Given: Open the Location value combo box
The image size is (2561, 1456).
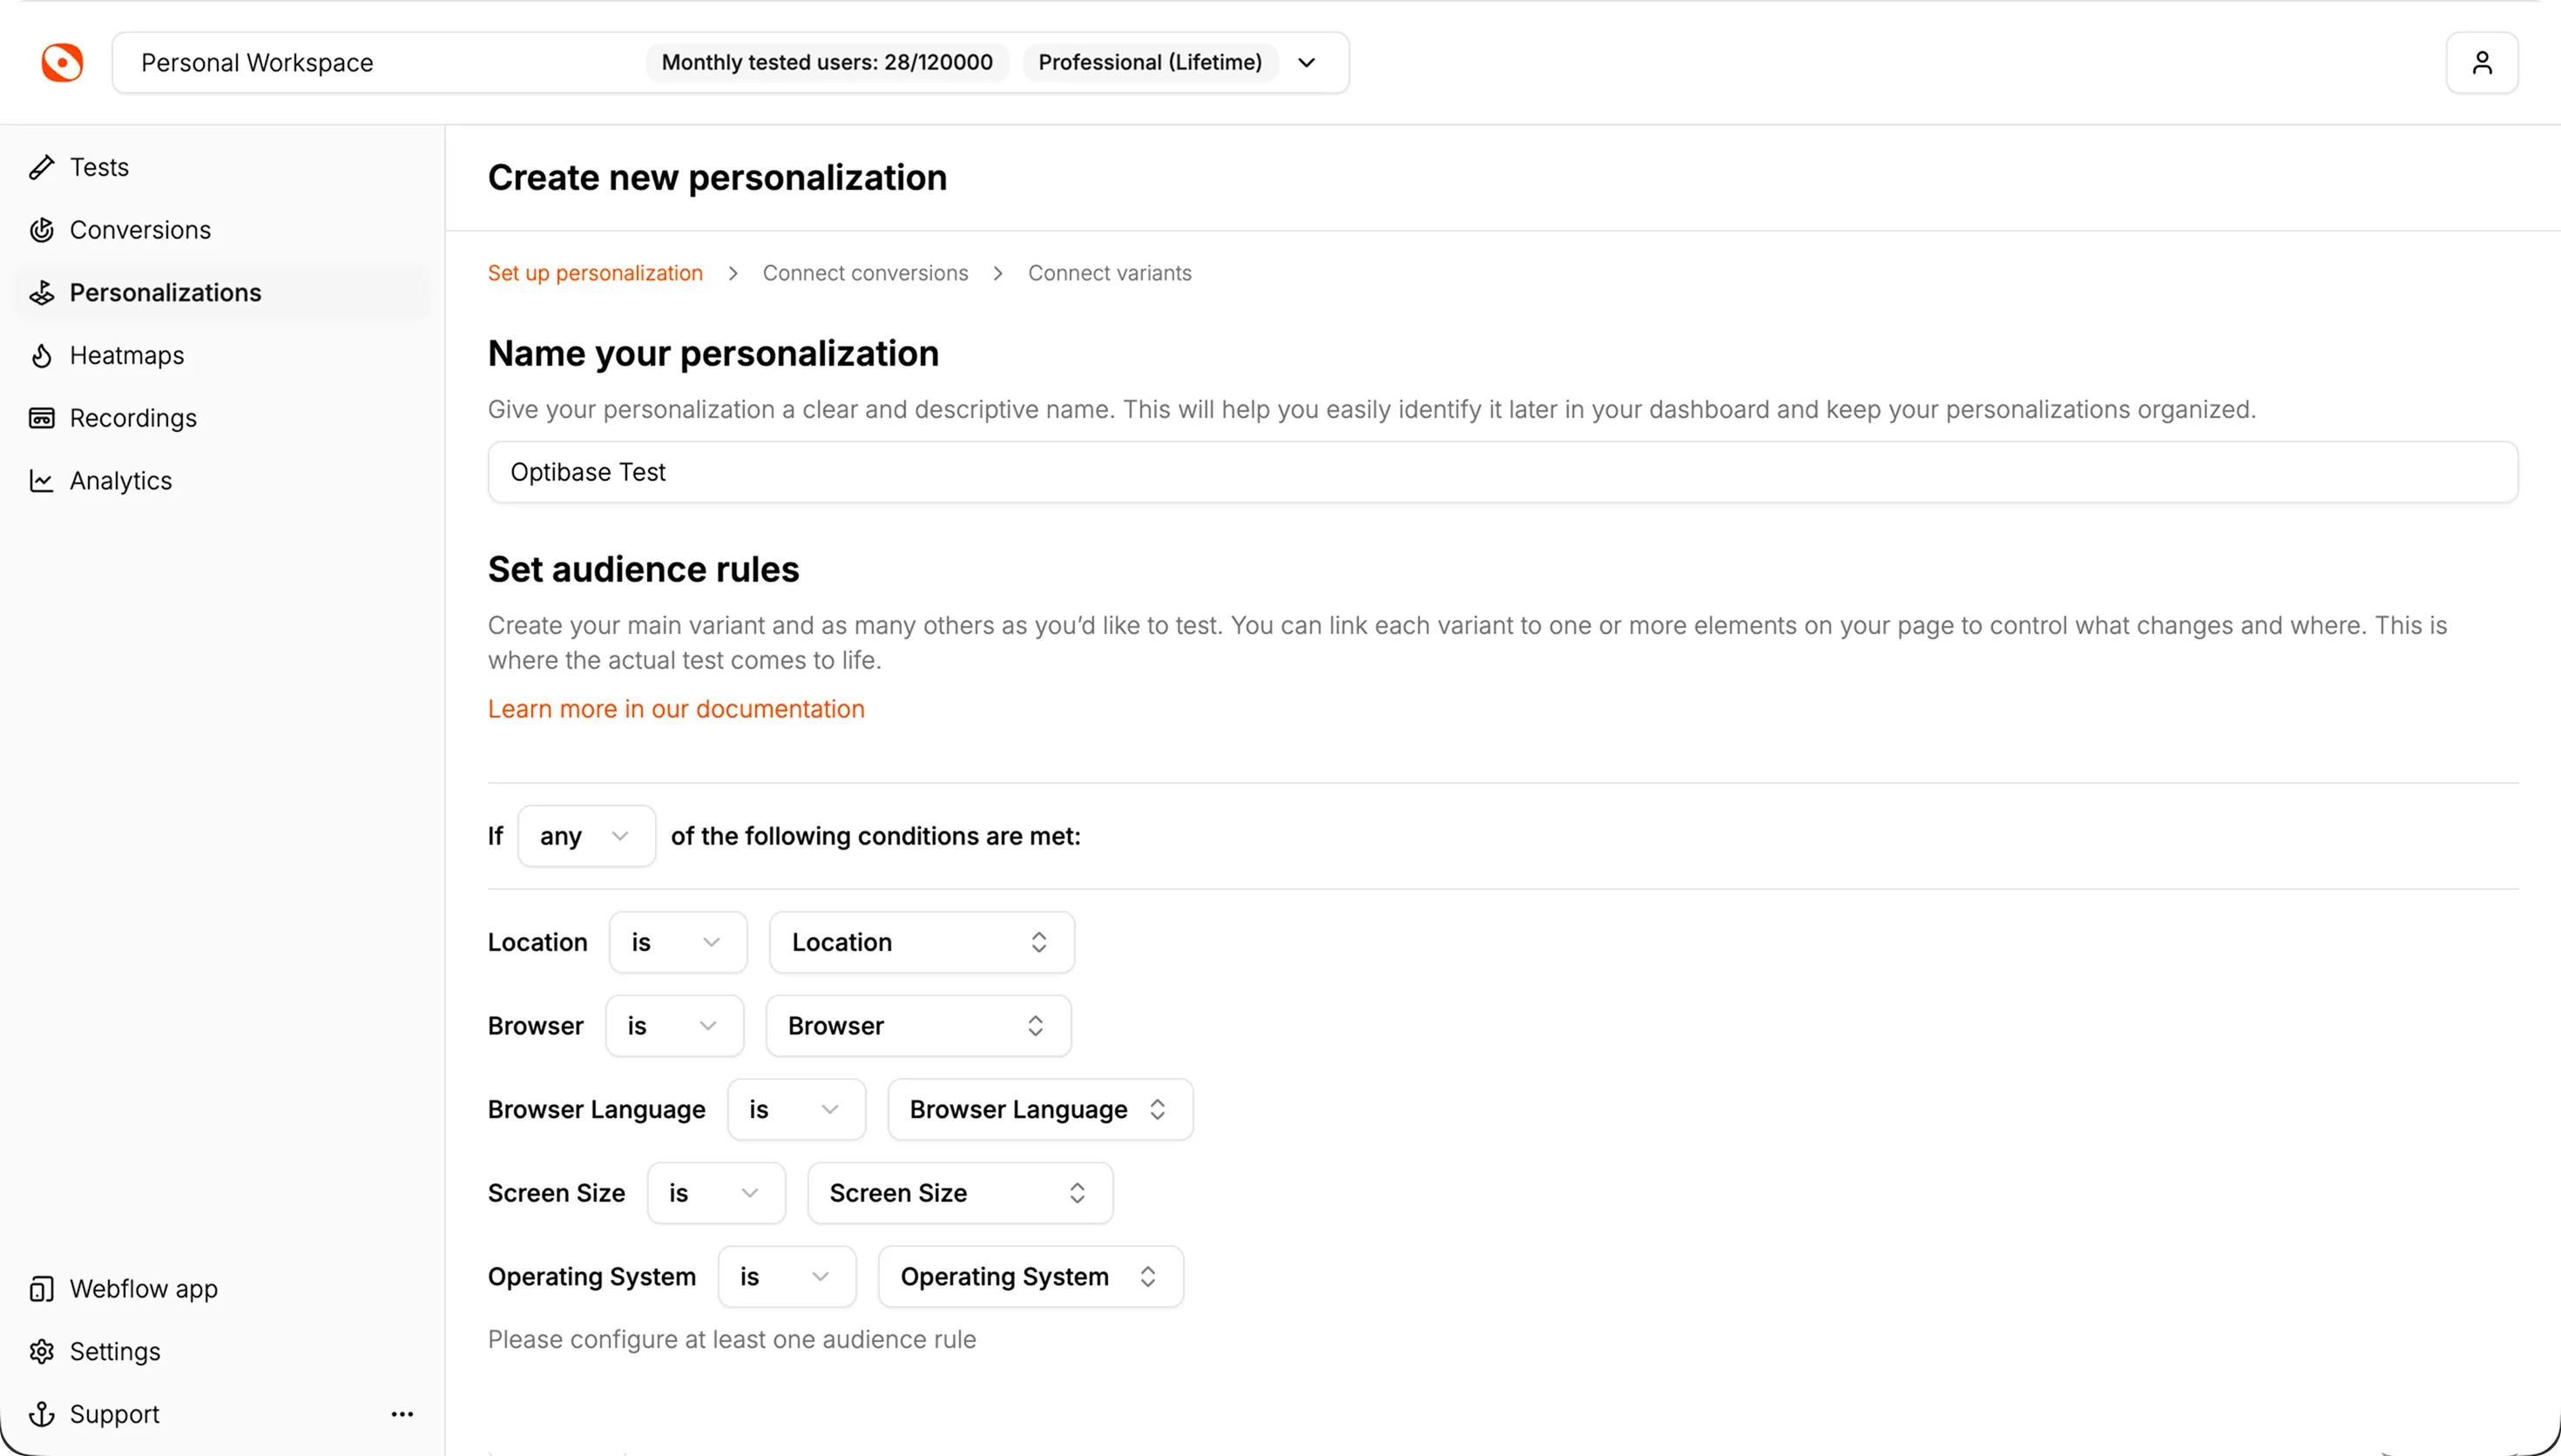Looking at the screenshot, I should point(921,942).
